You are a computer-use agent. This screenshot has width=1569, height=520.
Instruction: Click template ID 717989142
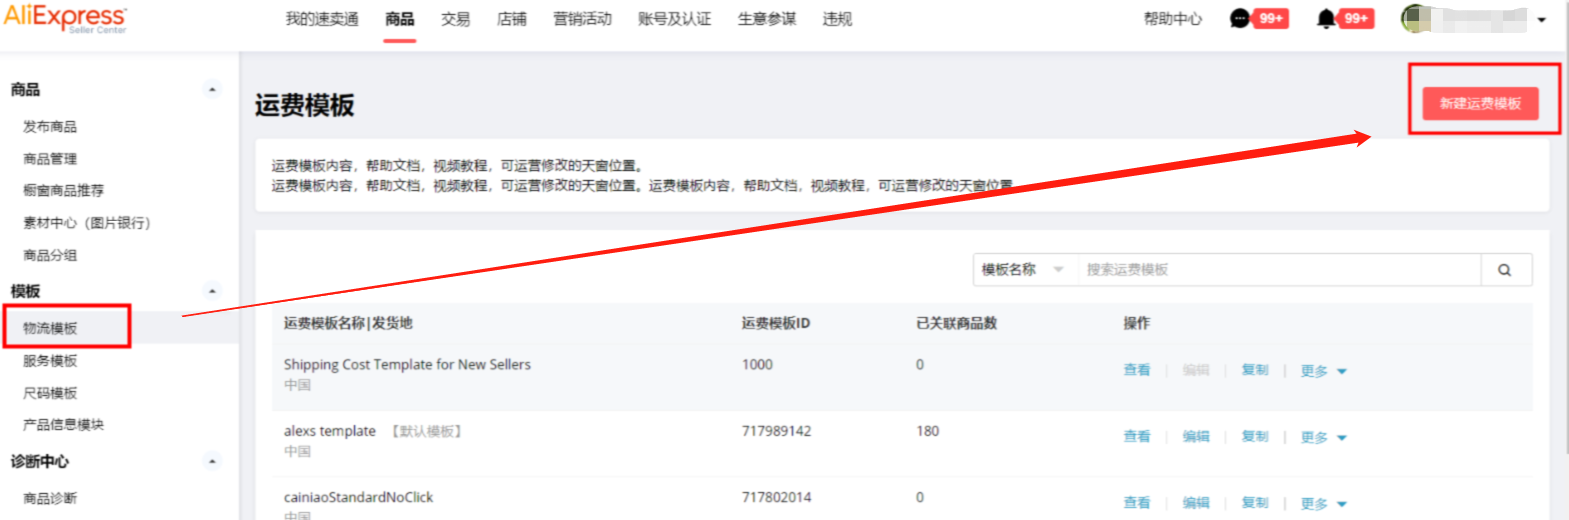(x=776, y=431)
